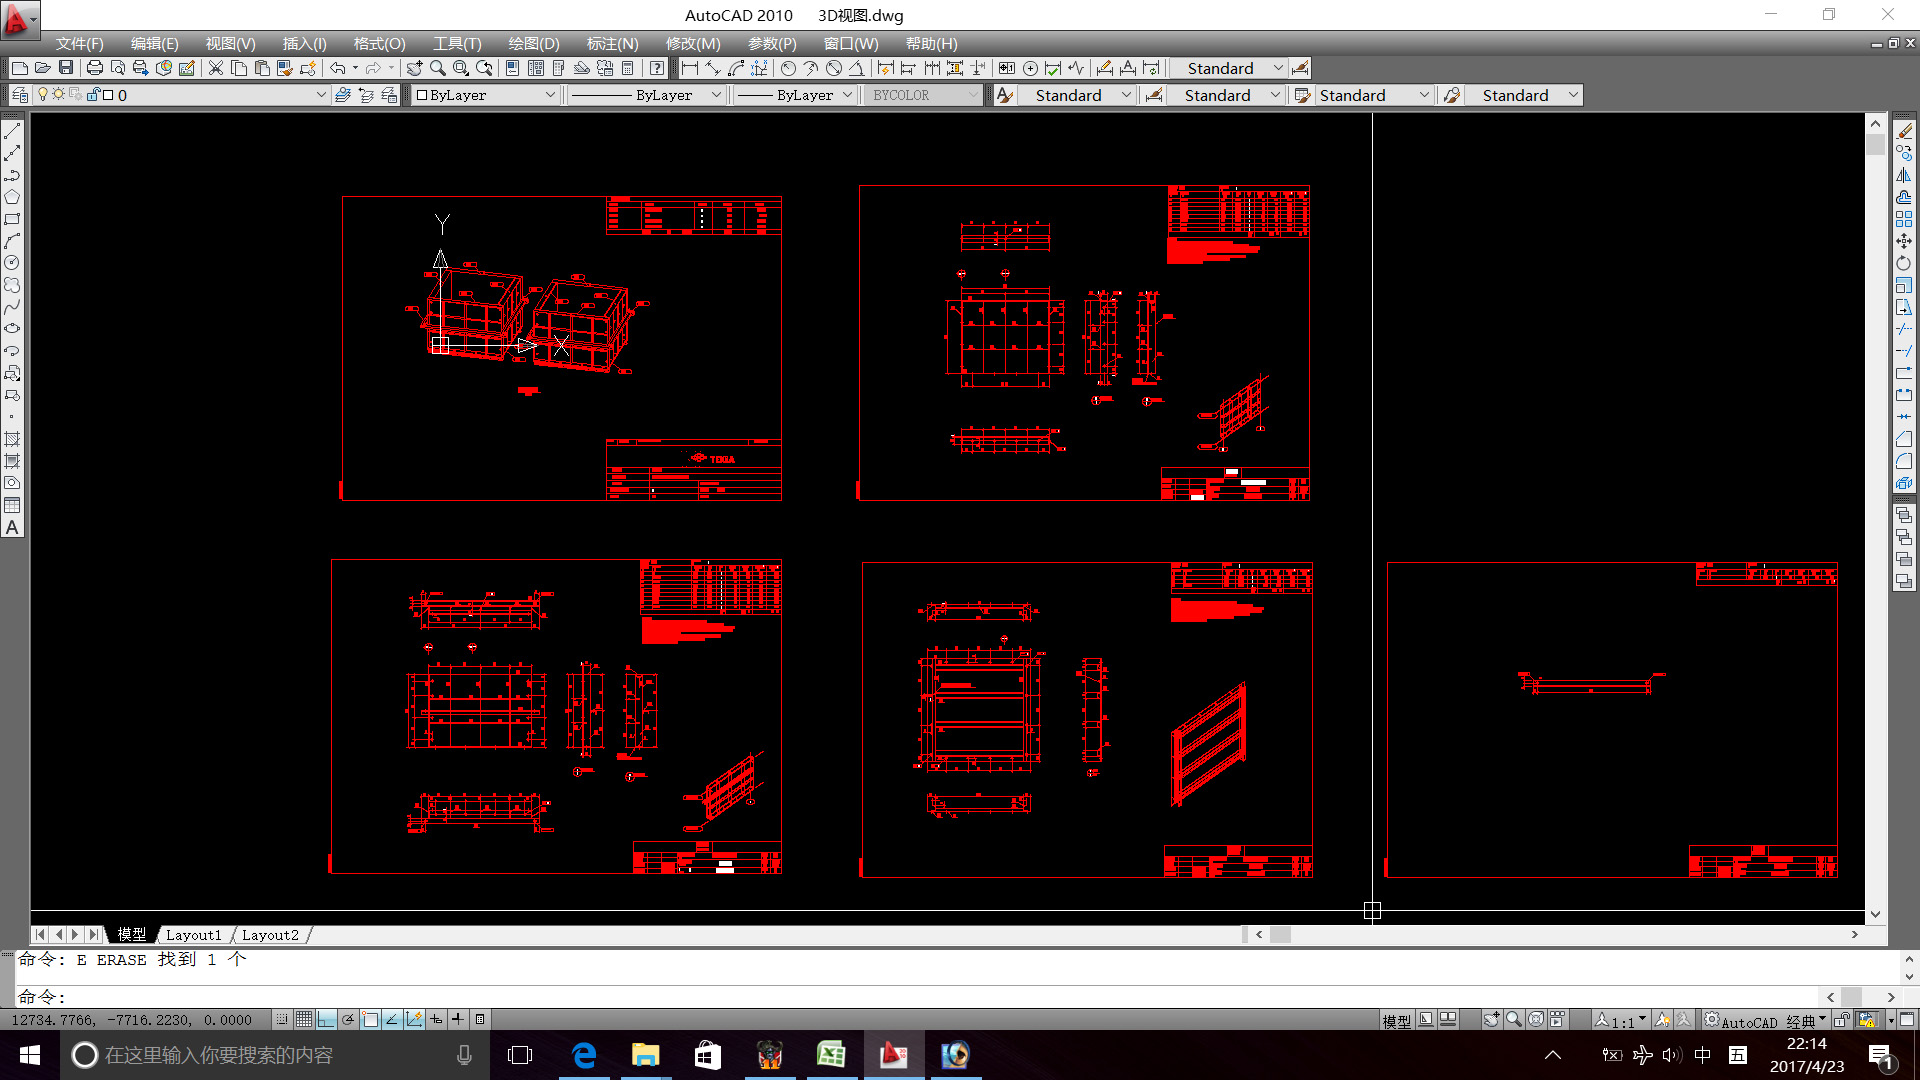Click the Plot printer icon
Screen dimensions: 1920x1080
click(x=95, y=68)
